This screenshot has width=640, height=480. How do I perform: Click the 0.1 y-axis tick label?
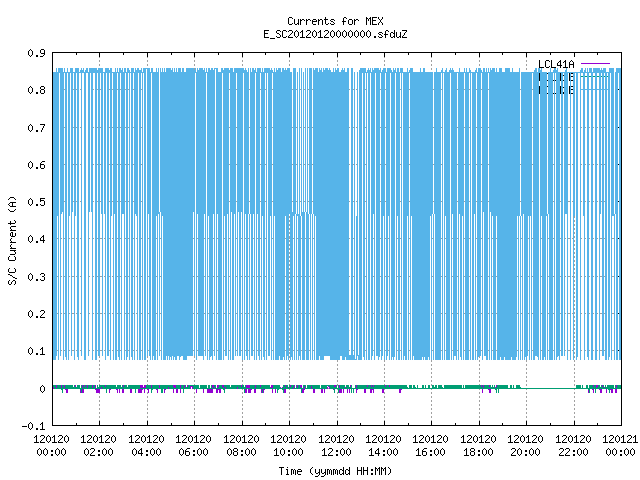(36, 351)
